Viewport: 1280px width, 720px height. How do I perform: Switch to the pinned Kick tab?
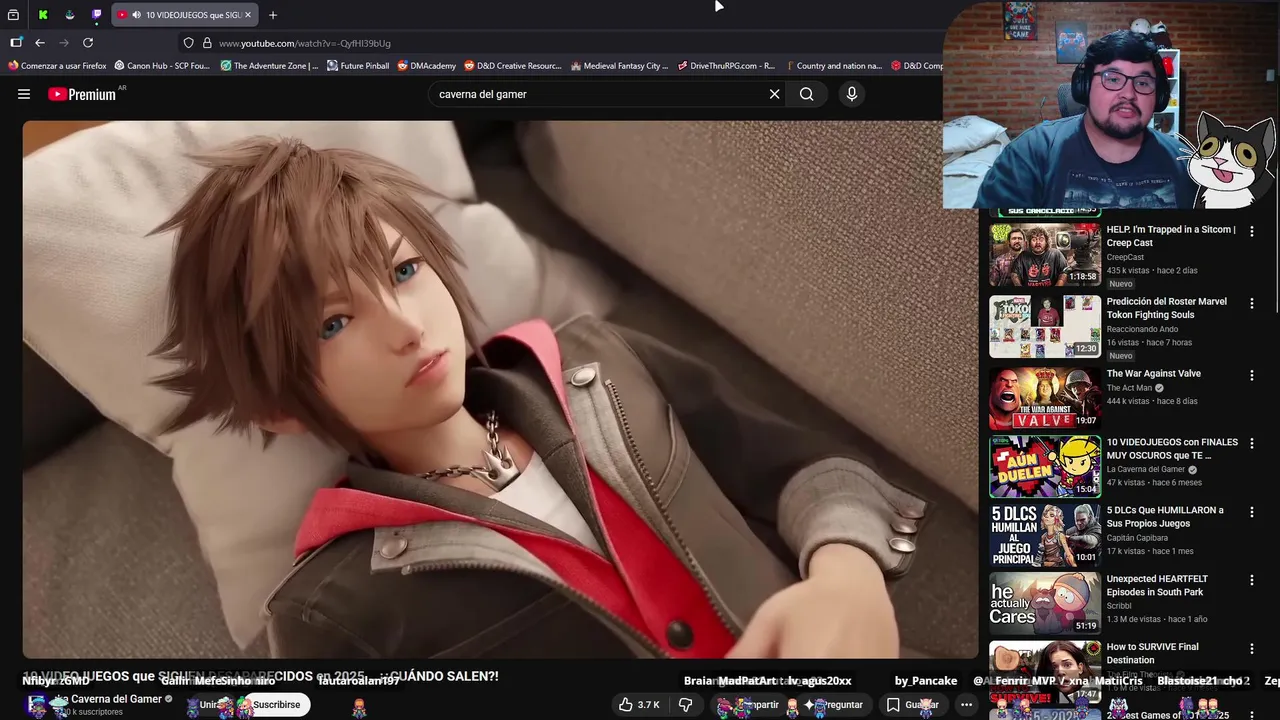pos(43,15)
